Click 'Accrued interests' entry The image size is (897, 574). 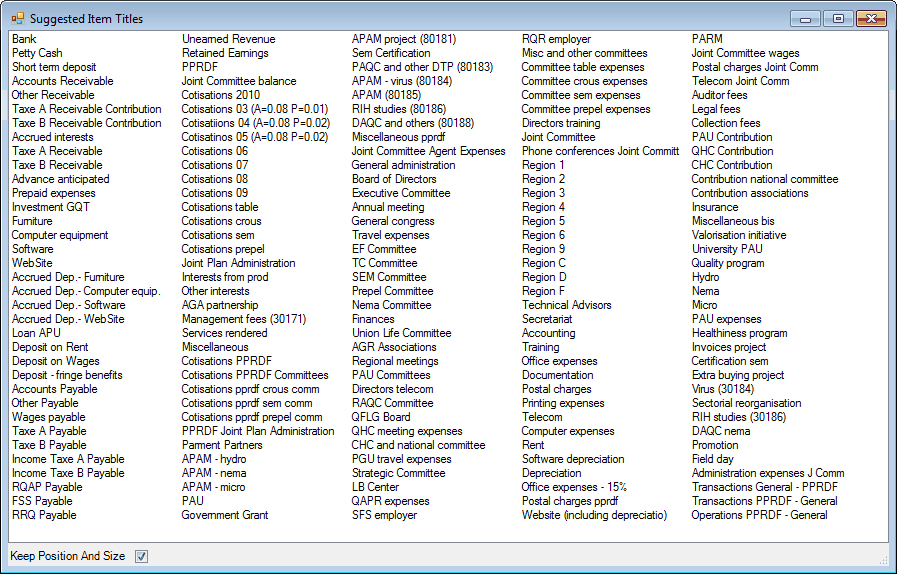pyautogui.click(x=53, y=137)
